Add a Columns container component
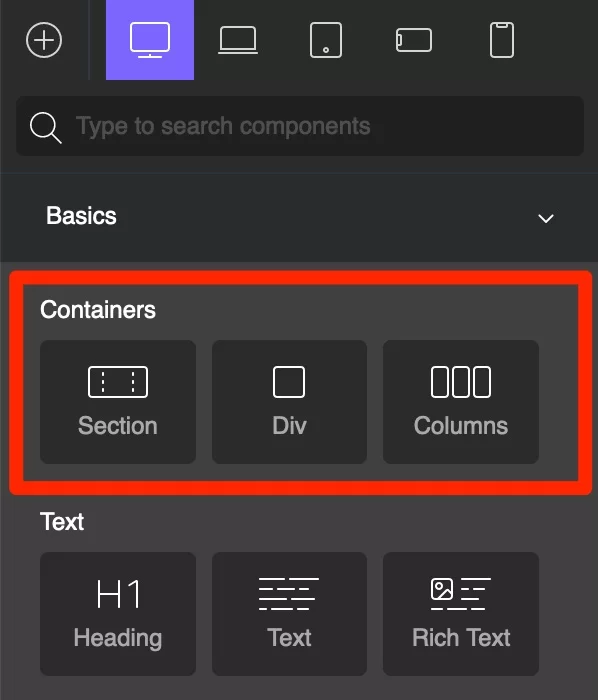 pyautogui.click(x=461, y=402)
